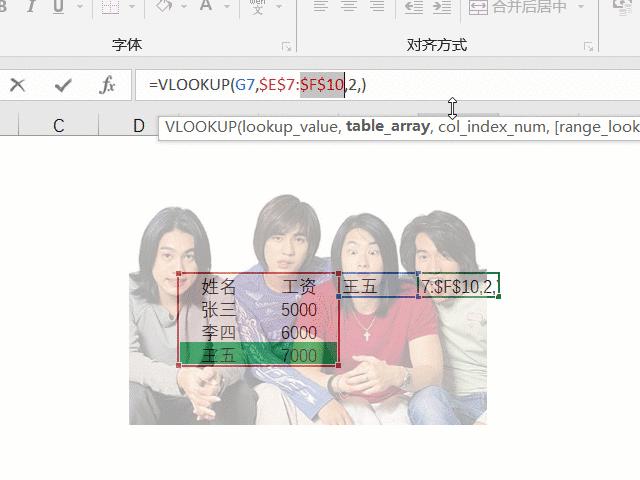
Task: Increase indent
Action: click(442, 6)
